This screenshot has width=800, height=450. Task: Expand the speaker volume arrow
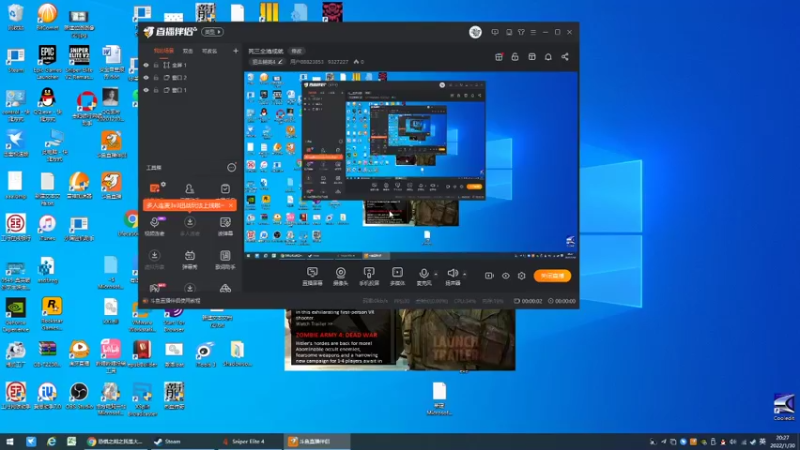[465, 274]
